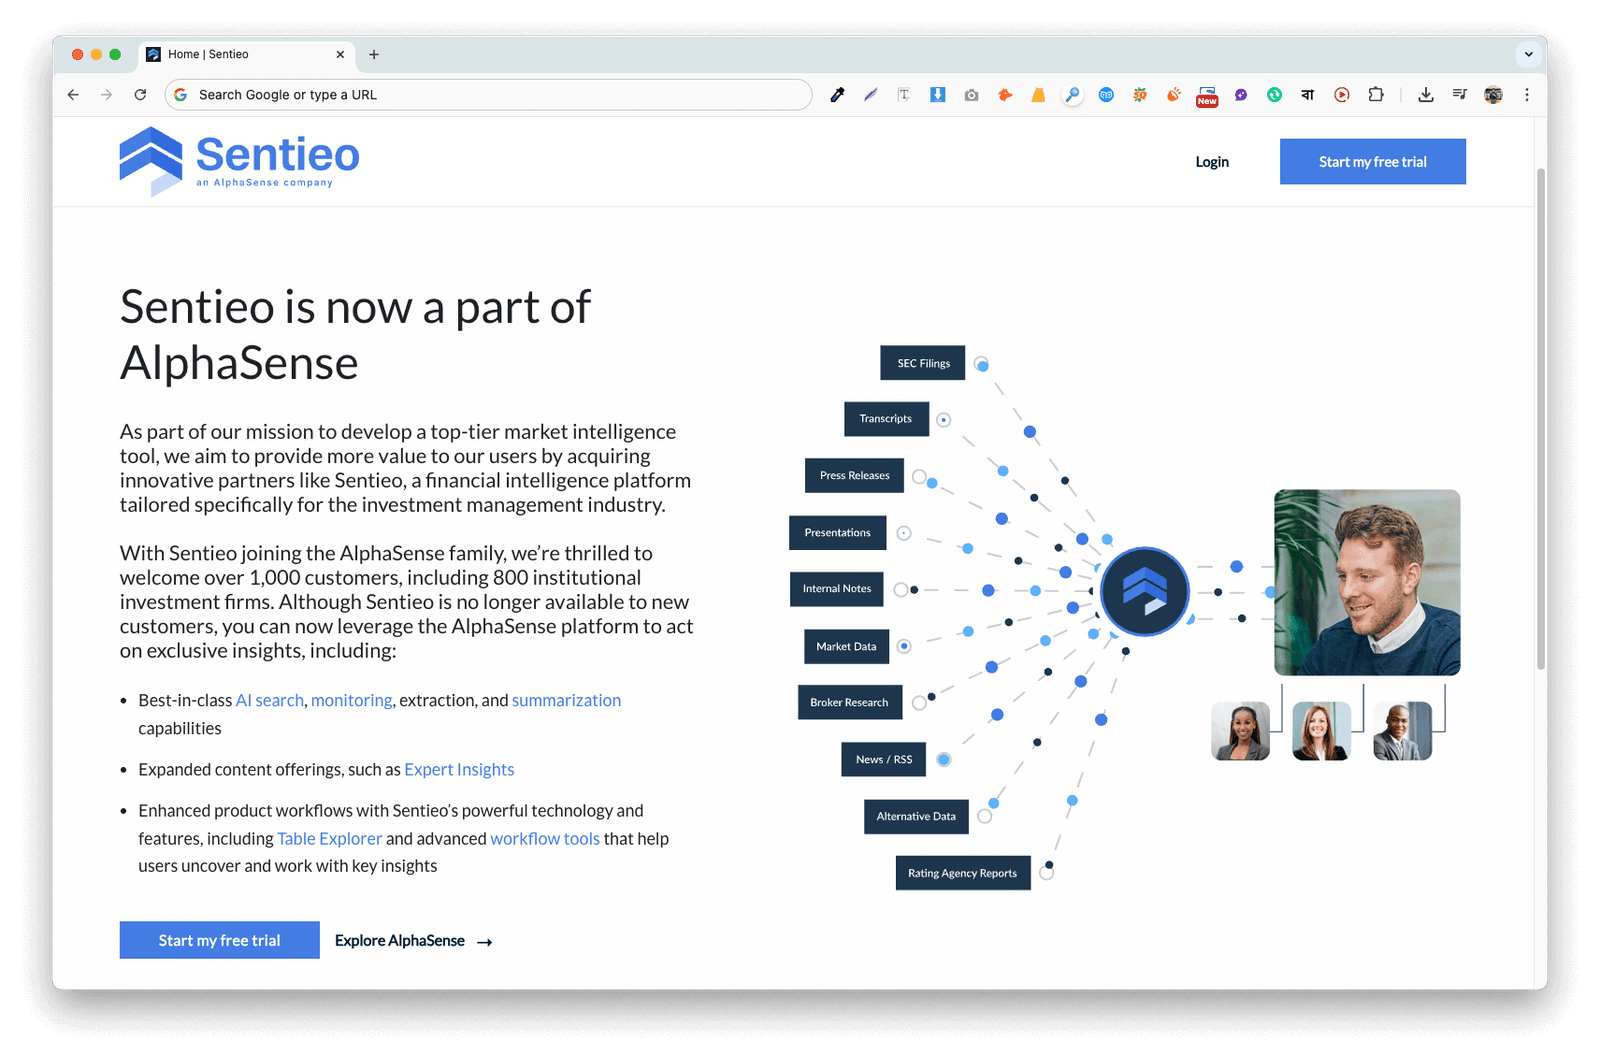The image size is (1600, 1059).
Task: Click the Alternative Data label
Action: 916,817
